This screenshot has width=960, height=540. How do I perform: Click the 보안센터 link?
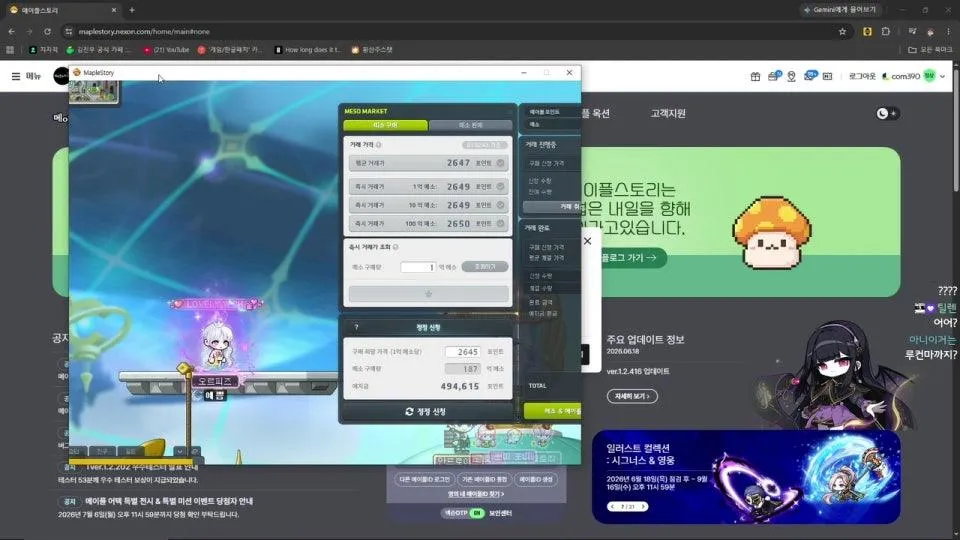pos(500,513)
